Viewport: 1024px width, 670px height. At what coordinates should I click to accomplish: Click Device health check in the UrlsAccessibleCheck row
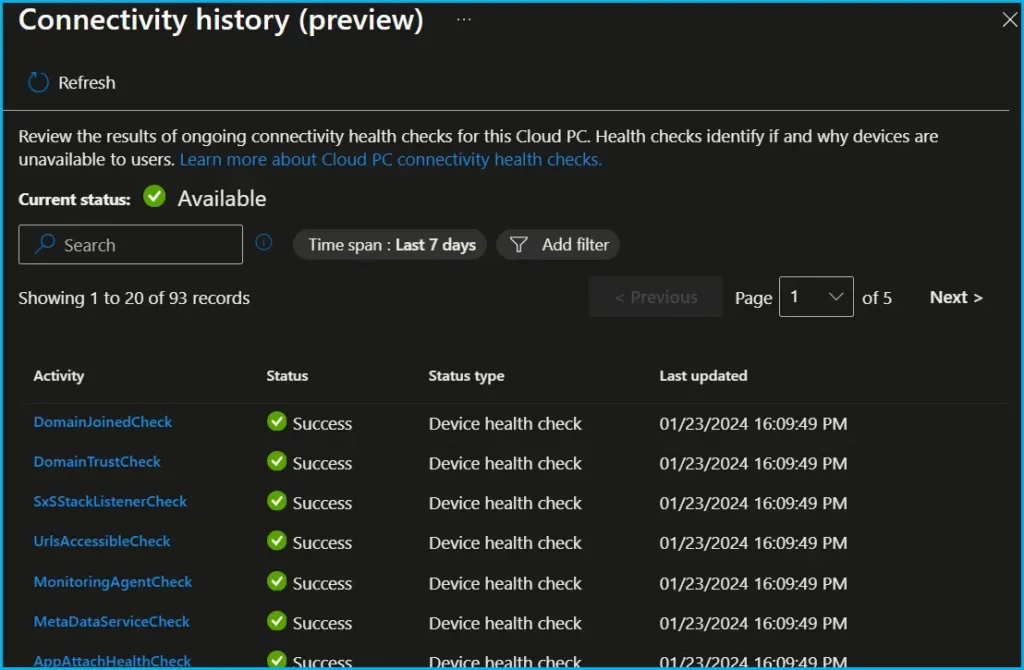[505, 543]
